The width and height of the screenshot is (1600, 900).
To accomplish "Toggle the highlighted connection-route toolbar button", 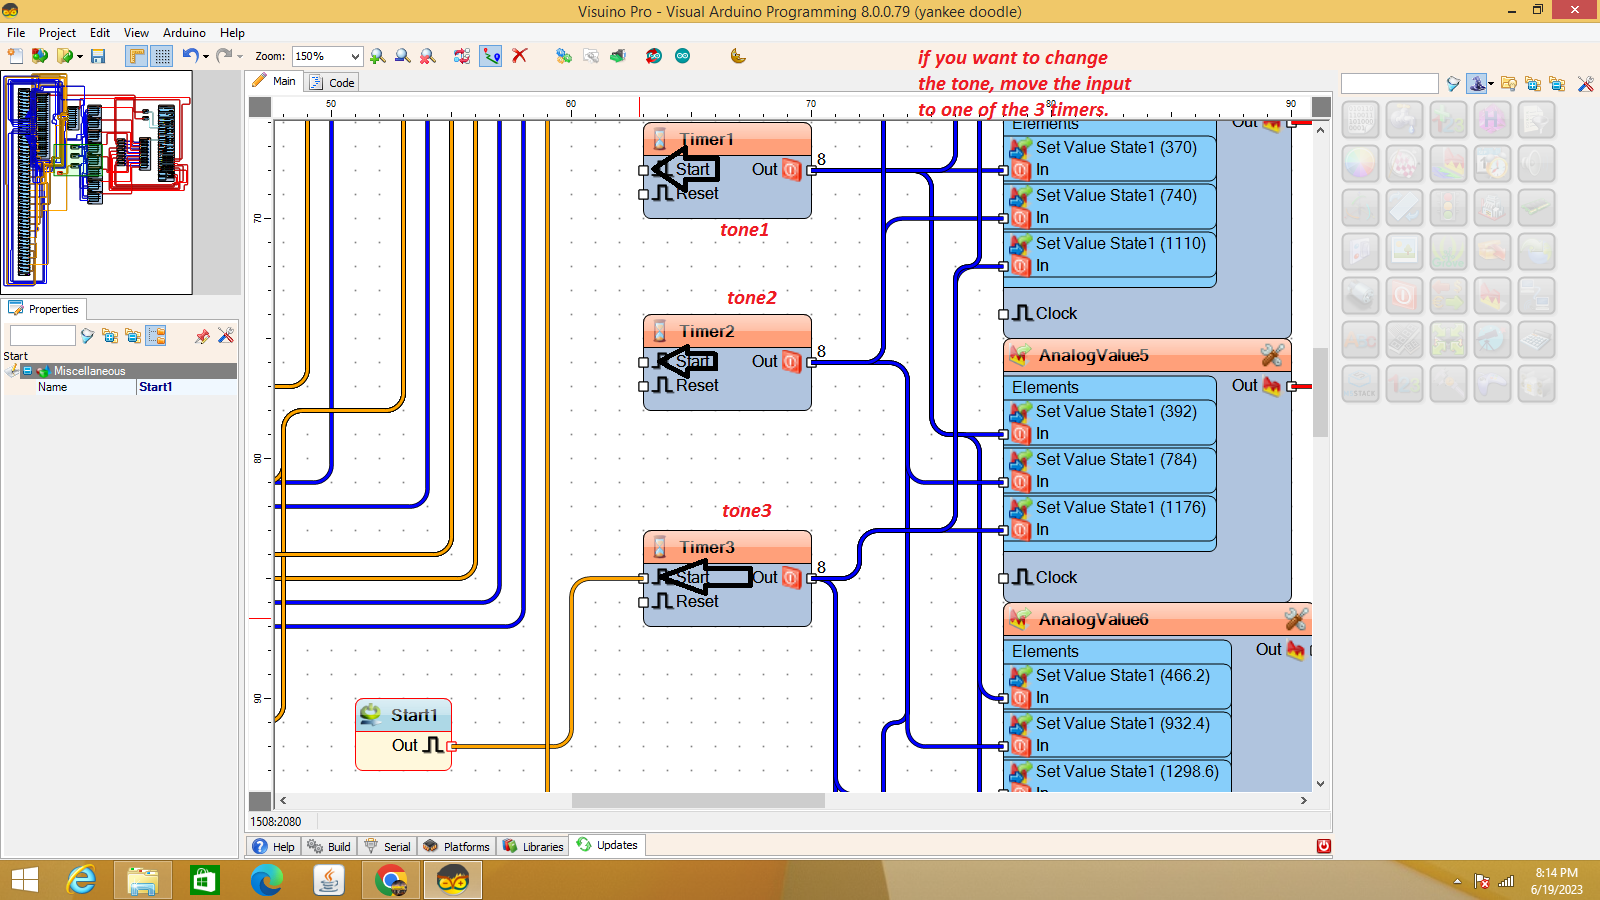I will pyautogui.click(x=491, y=56).
